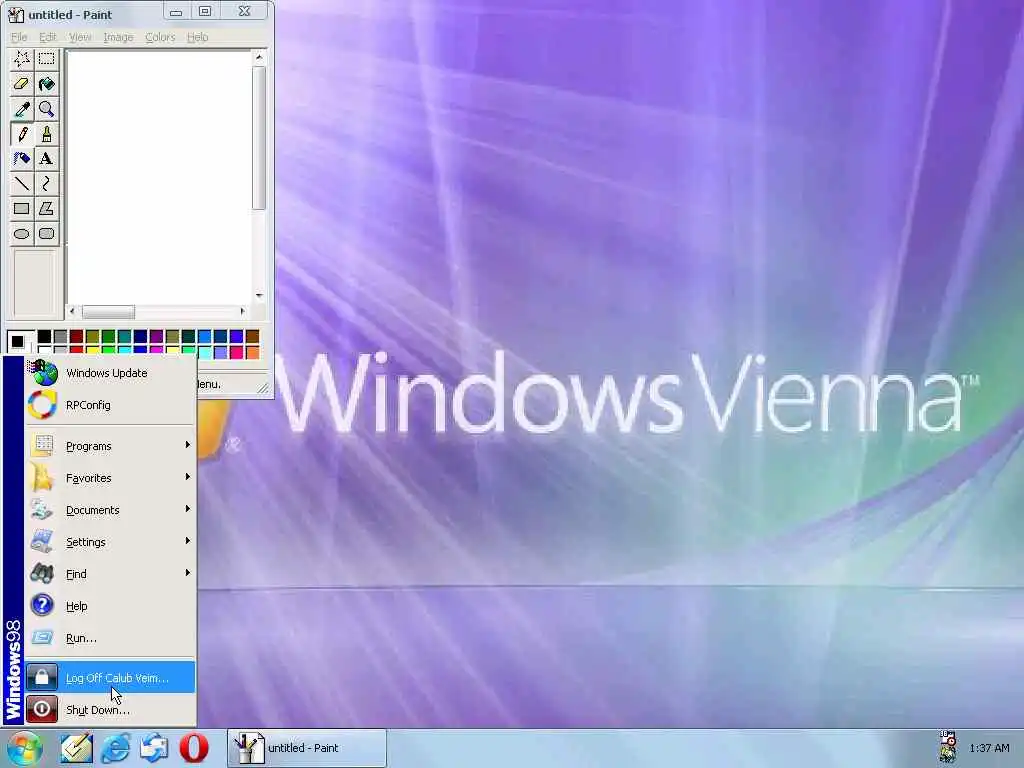Image resolution: width=1024 pixels, height=768 pixels.
Task: Open the Run... dialog entry
Action: pyautogui.click(x=110, y=638)
